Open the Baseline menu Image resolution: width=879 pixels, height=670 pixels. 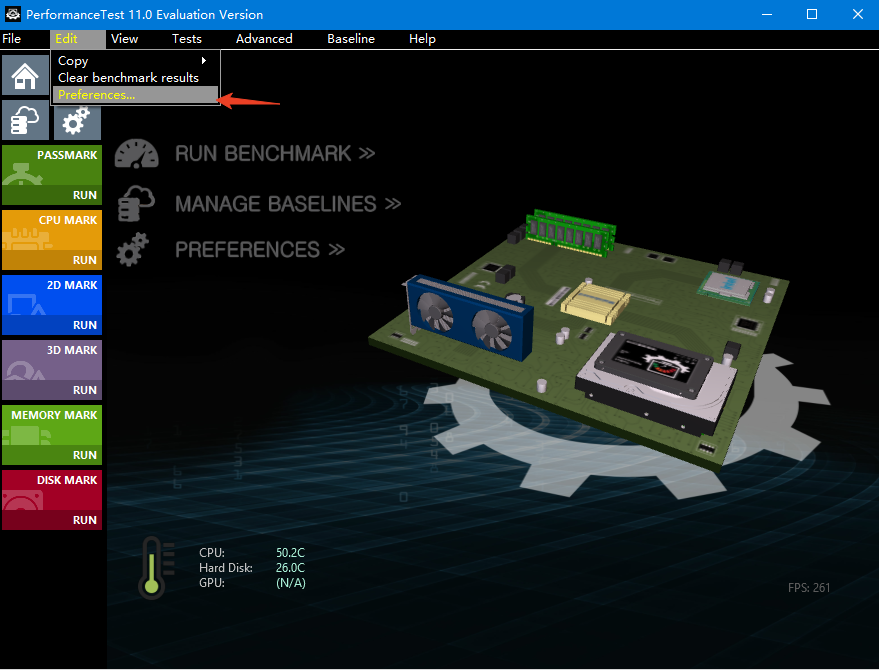[351, 39]
